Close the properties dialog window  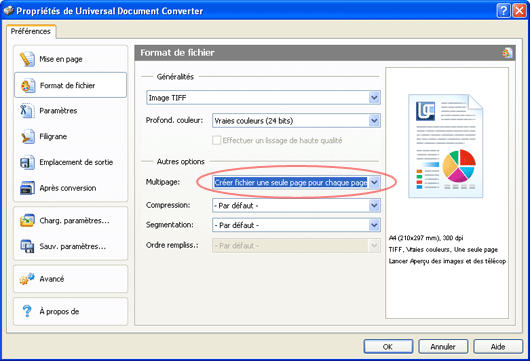(x=519, y=11)
